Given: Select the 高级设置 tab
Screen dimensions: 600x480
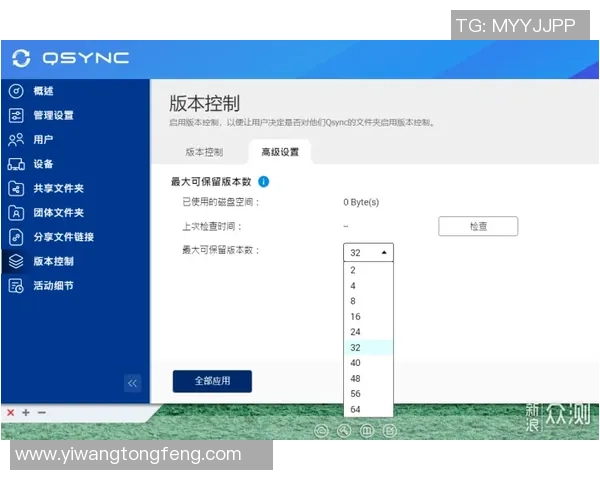Looking at the screenshot, I should tap(280, 152).
